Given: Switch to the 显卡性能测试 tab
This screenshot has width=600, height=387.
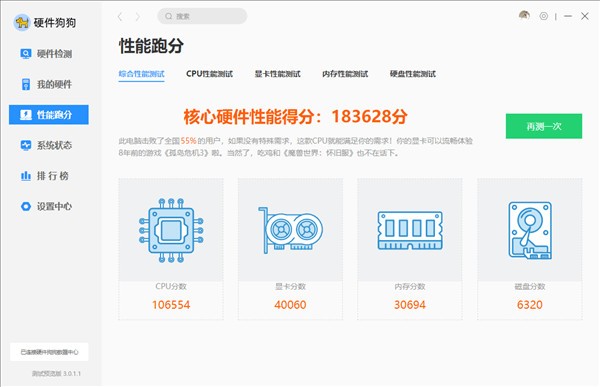Looking at the screenshot, I should pos(277,74).
